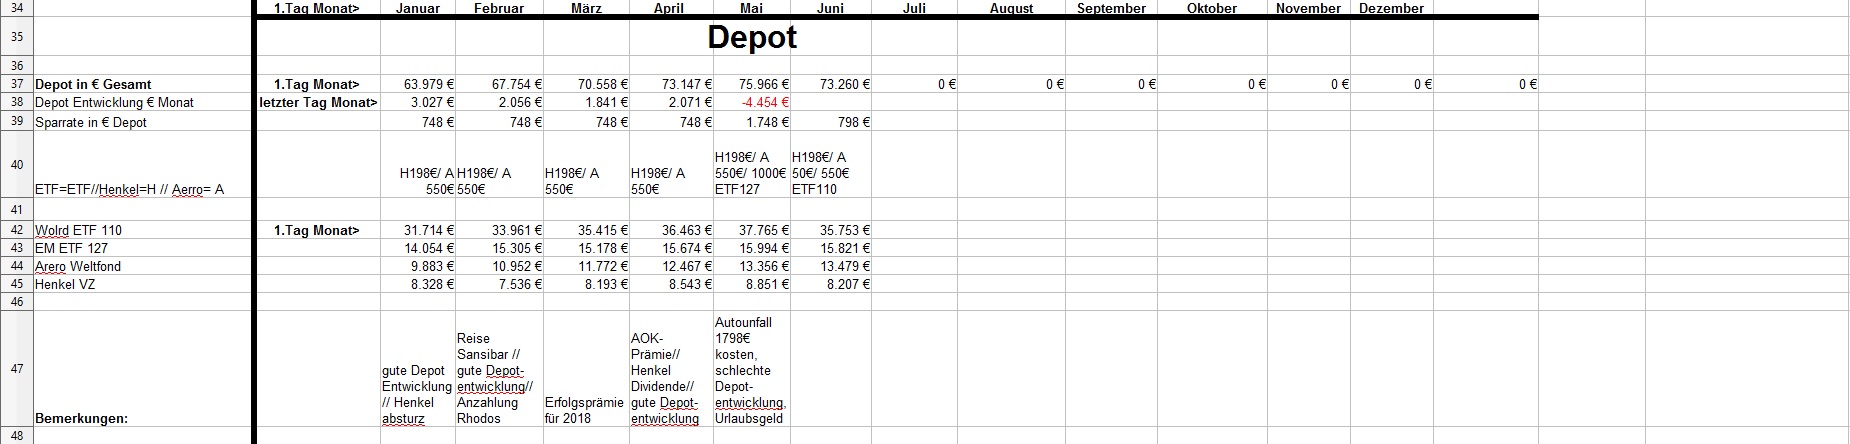This screenshot has width=1850, height=444.
Task: Select row header number 35
Action: (x=16, y=37)
